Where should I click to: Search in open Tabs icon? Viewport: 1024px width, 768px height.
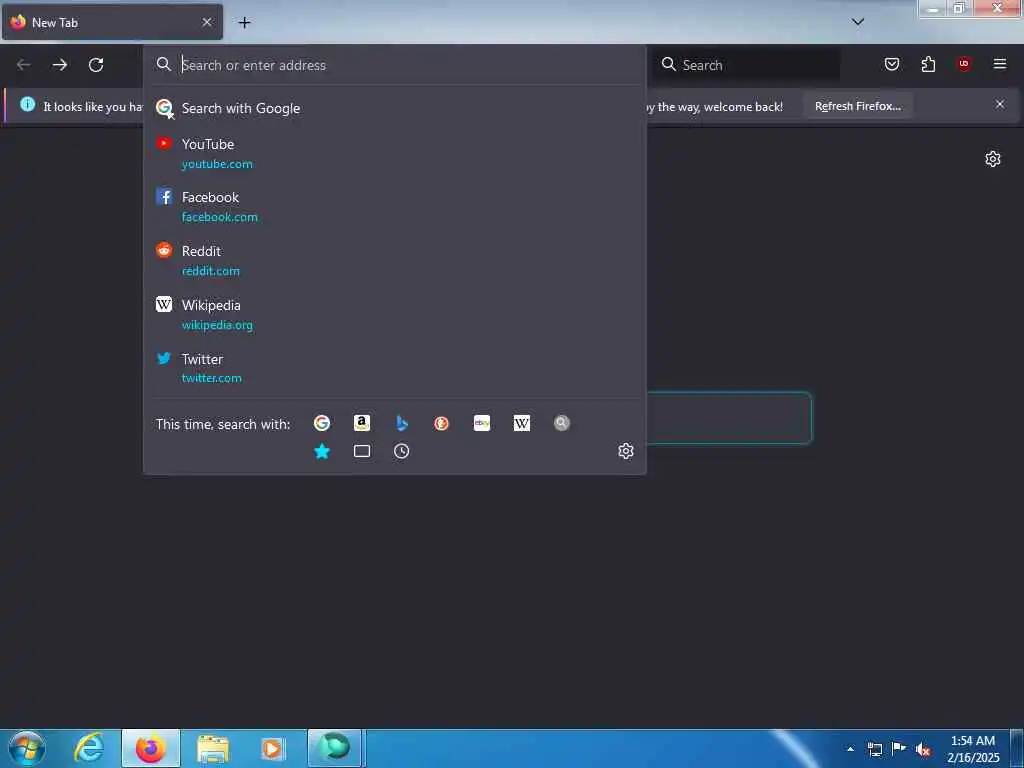point(362,451)
